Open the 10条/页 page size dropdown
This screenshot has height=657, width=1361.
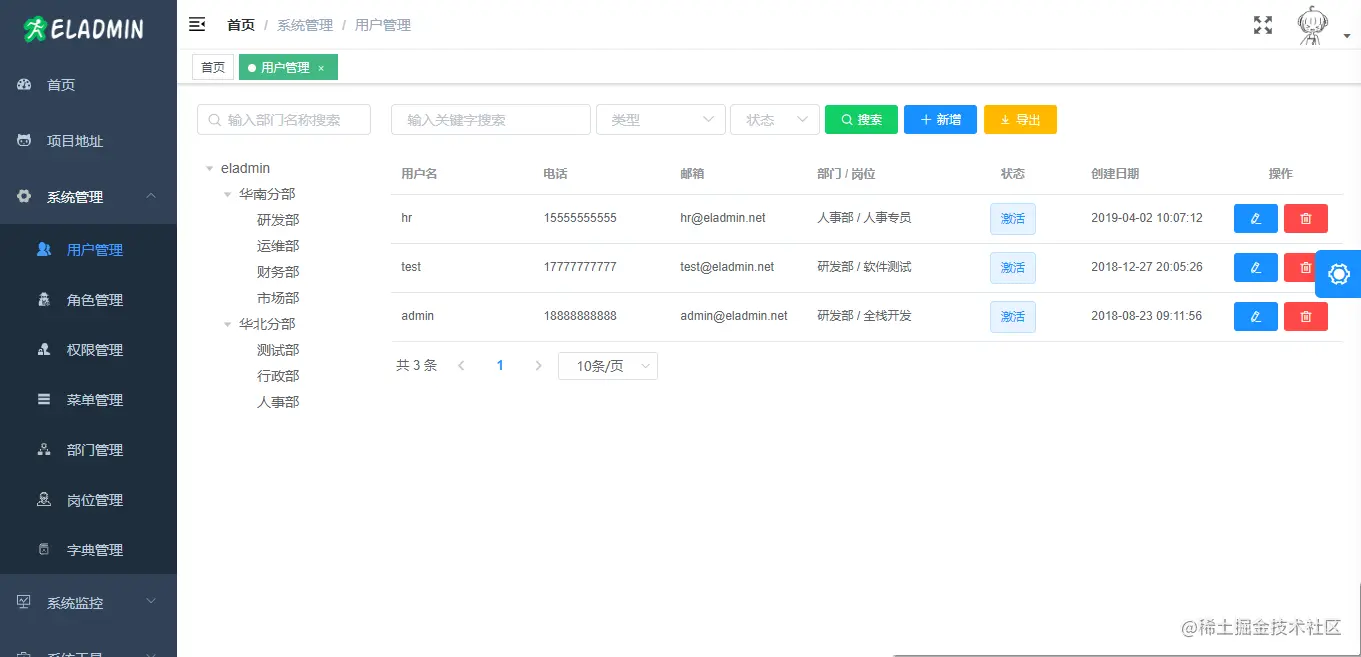(x=607, y=365)
